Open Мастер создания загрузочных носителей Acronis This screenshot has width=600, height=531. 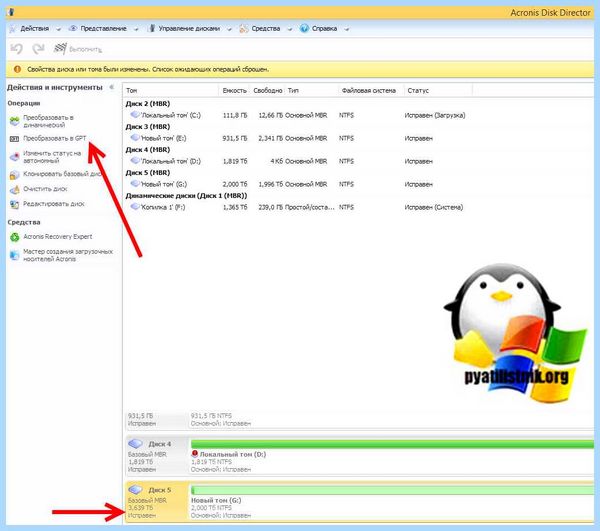(x=68, y=255)
